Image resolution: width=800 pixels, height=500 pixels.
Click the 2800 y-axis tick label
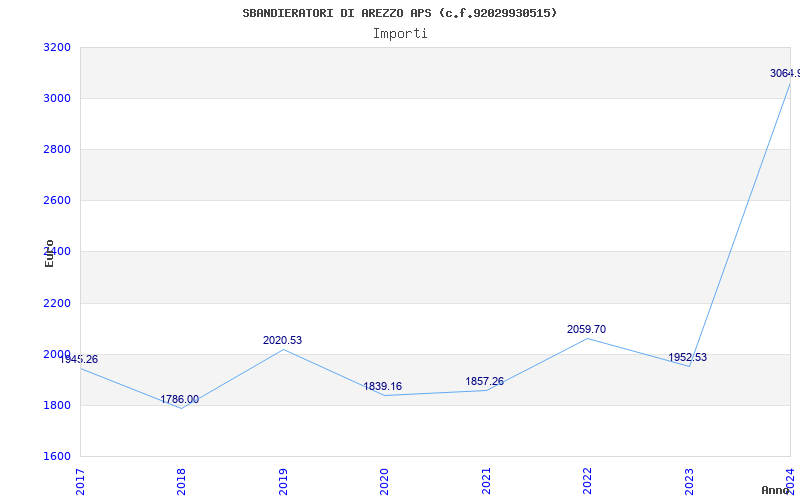[57, 149]
